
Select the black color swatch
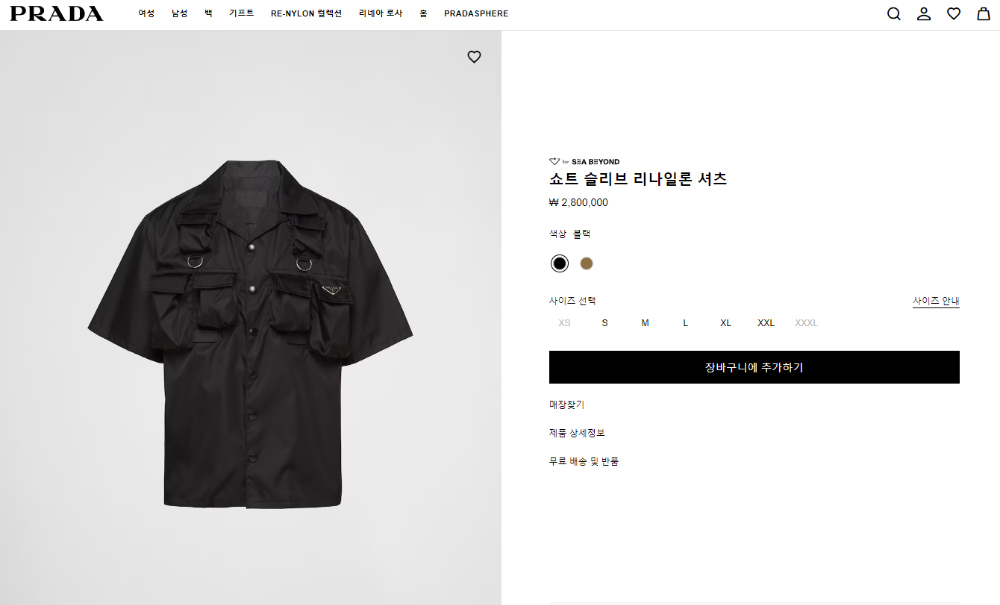pyautogui.click(x=560, y=264)
